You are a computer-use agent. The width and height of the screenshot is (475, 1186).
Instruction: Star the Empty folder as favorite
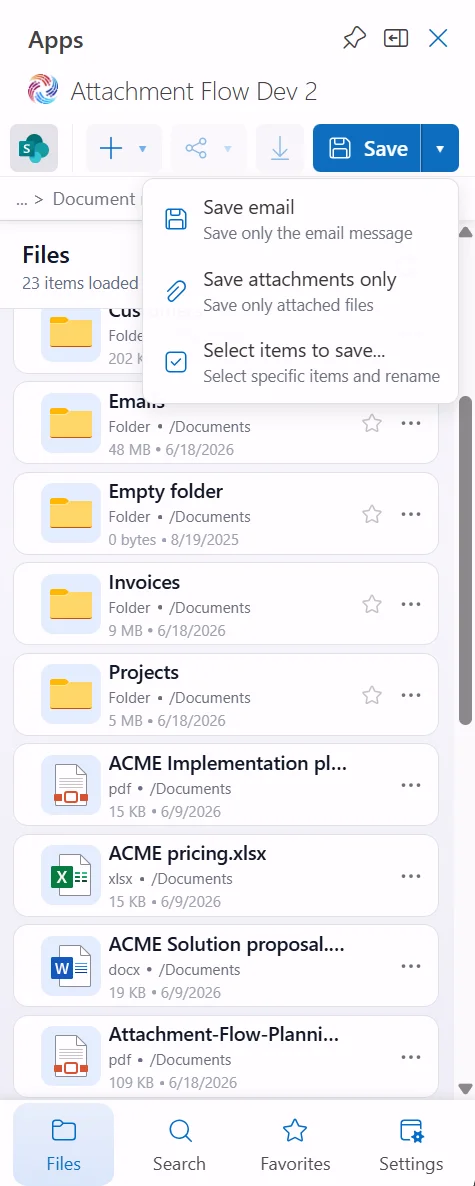click(371, 514)
